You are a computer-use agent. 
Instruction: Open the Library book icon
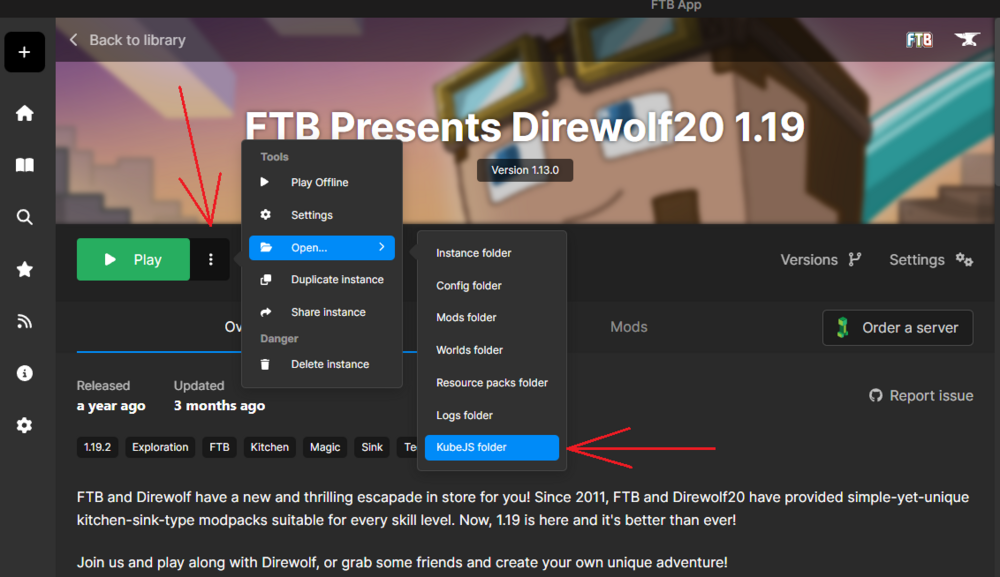click(25, 165)
